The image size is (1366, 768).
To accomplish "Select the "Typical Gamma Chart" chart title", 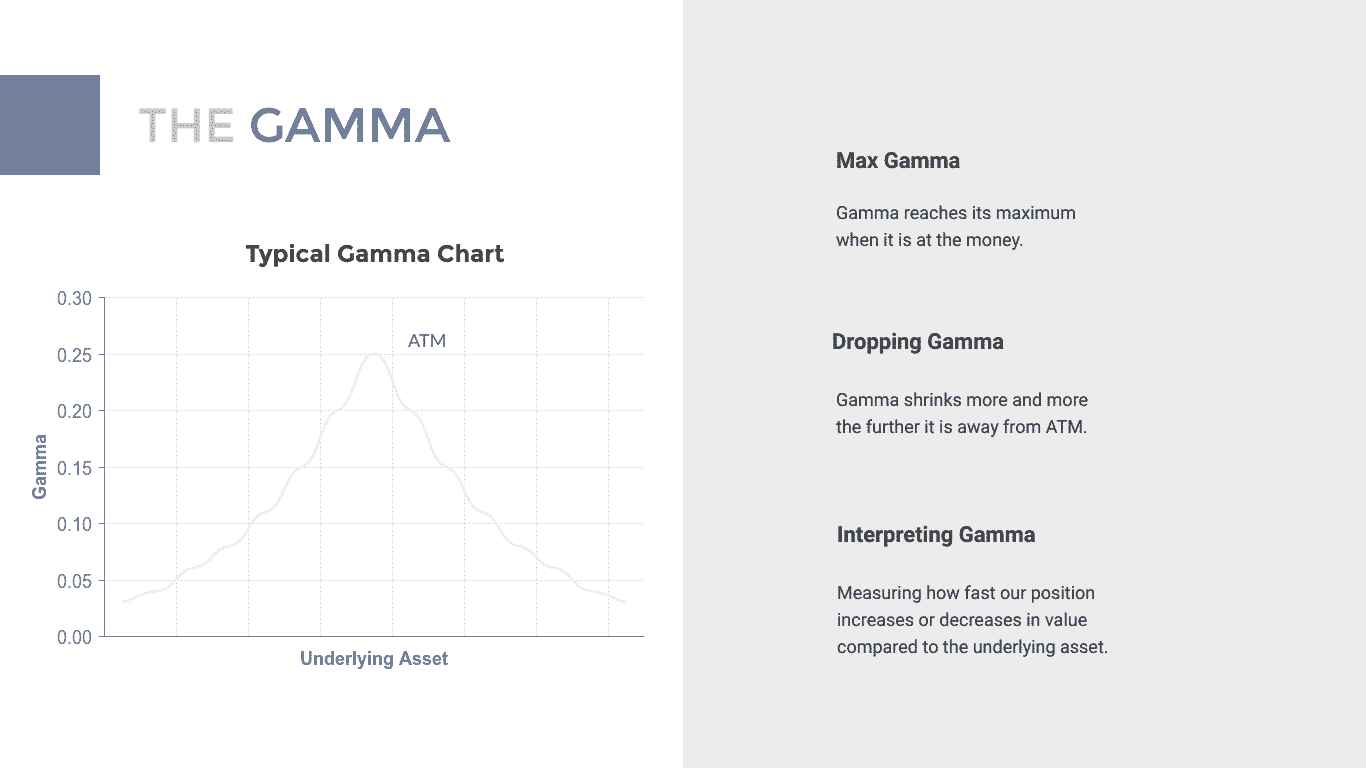I will pos(374,254).
